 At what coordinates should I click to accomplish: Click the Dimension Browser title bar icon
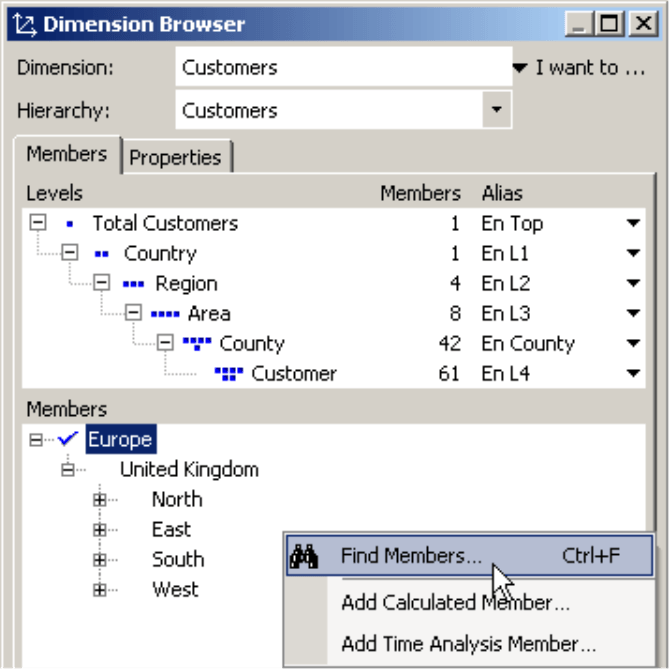click(25, 24)
